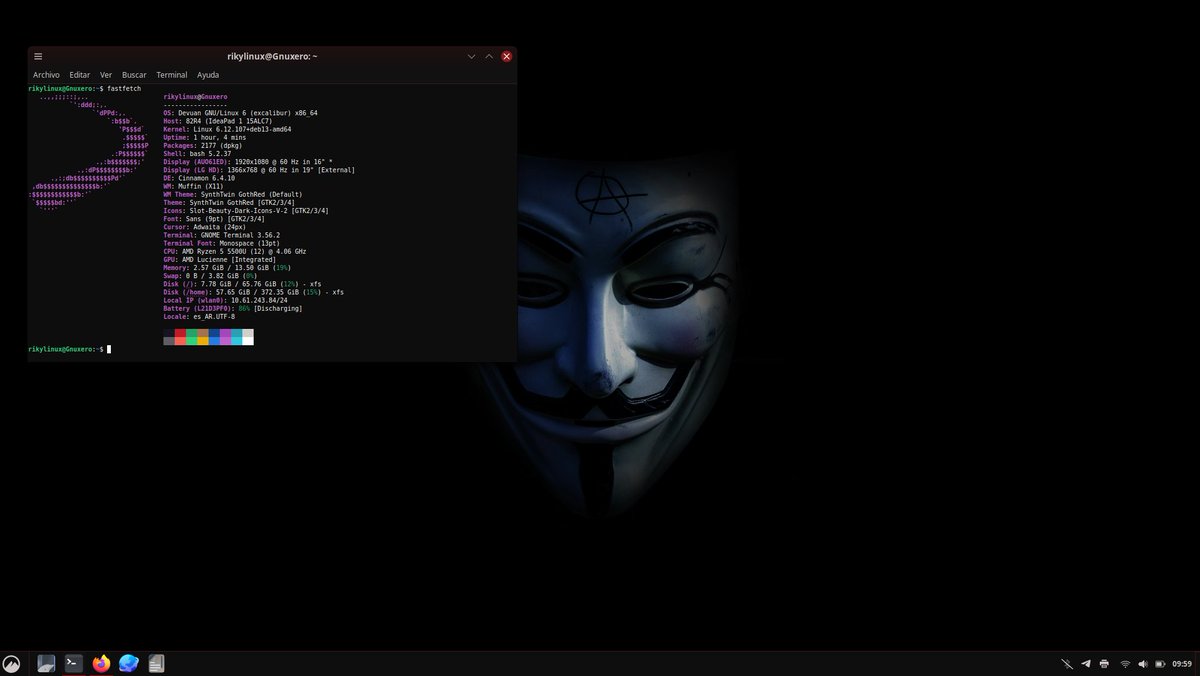Click the Kernel: Linux 6.12 line
The width and height of the screenshot is (1200, 676).
pos(227,129)
